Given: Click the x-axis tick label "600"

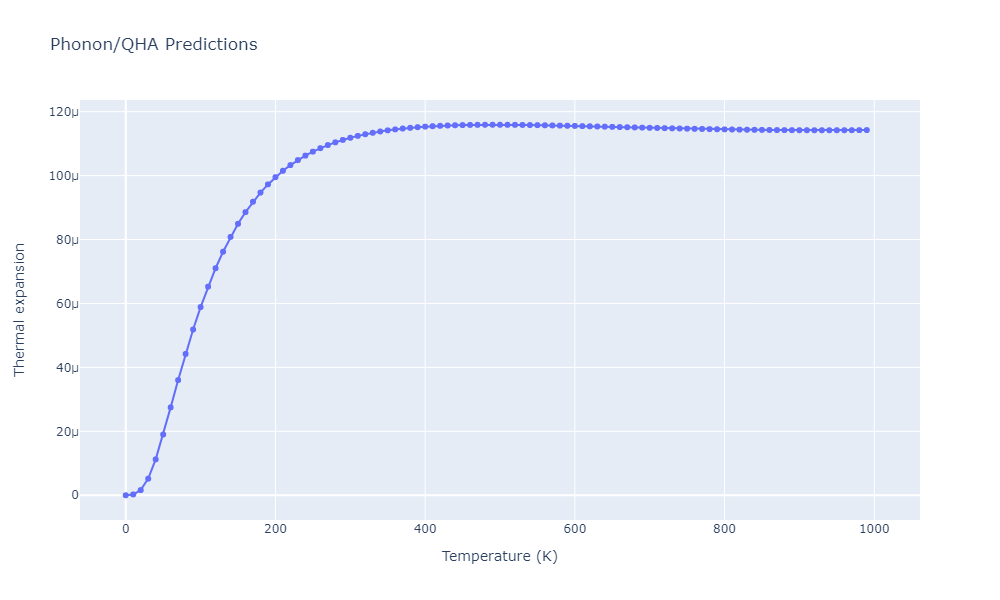Looking at the screenshot, I should pyautogui.click(x=575, y=529).
